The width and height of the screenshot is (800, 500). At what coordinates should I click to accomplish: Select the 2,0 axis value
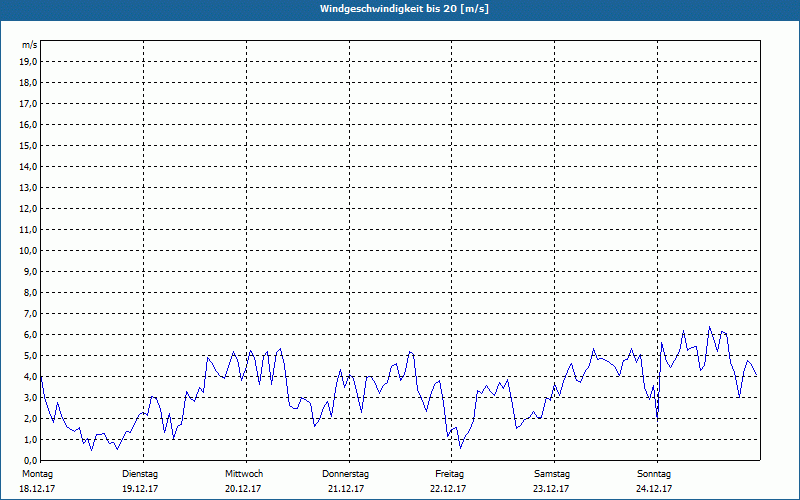pos(30,419)
